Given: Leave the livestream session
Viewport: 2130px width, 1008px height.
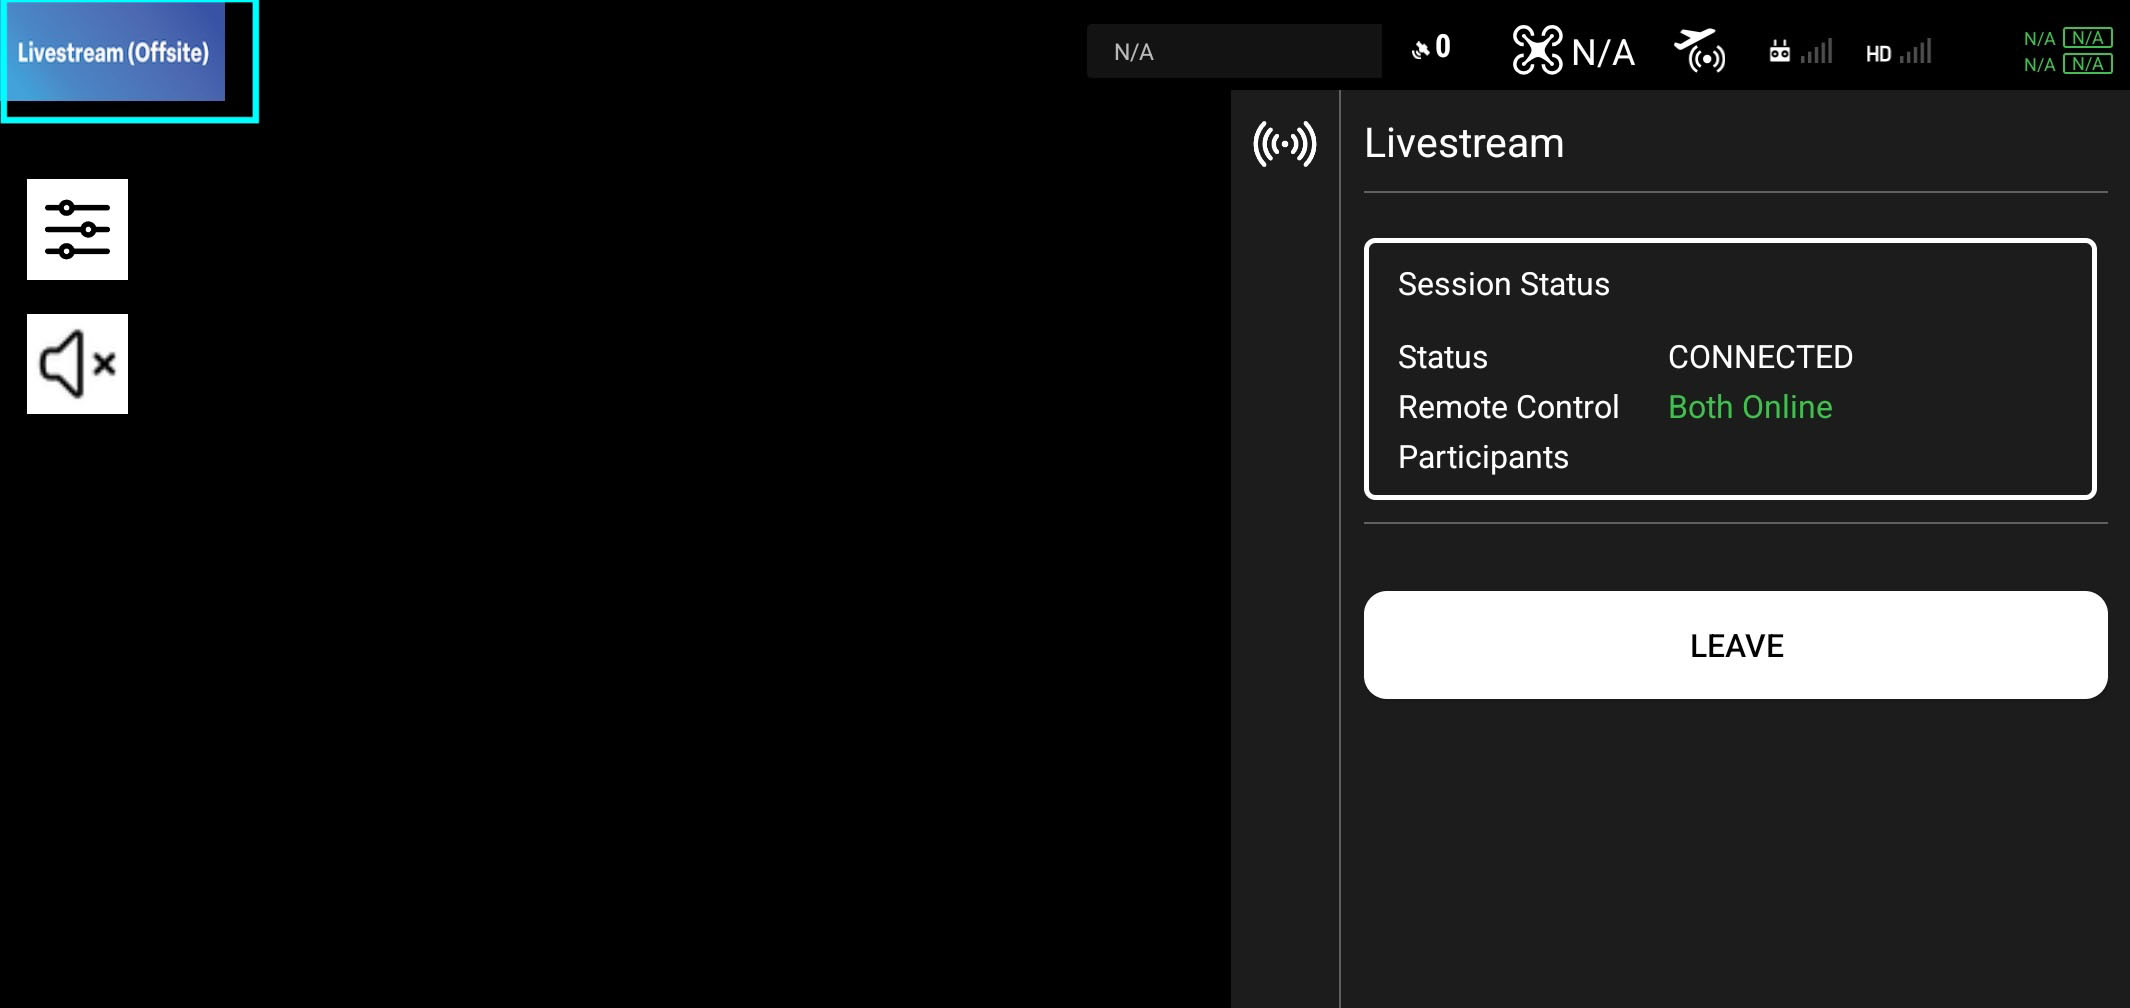Looking at the screenshot, I should coord(1735,645).
